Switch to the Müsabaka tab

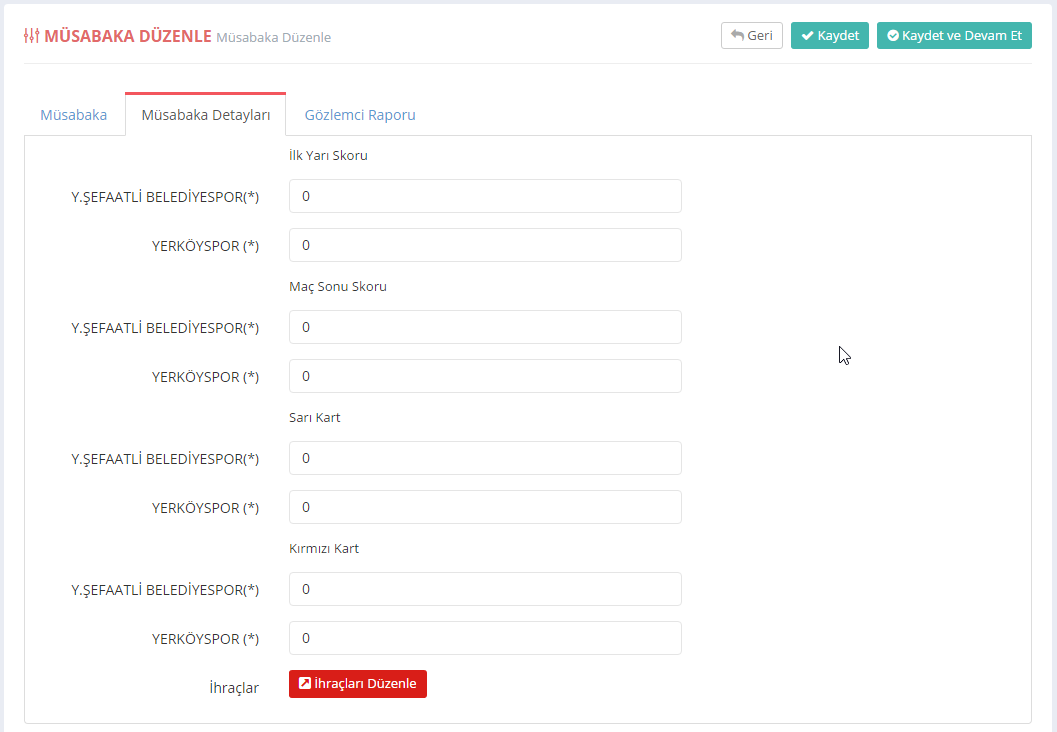[74, 115]
